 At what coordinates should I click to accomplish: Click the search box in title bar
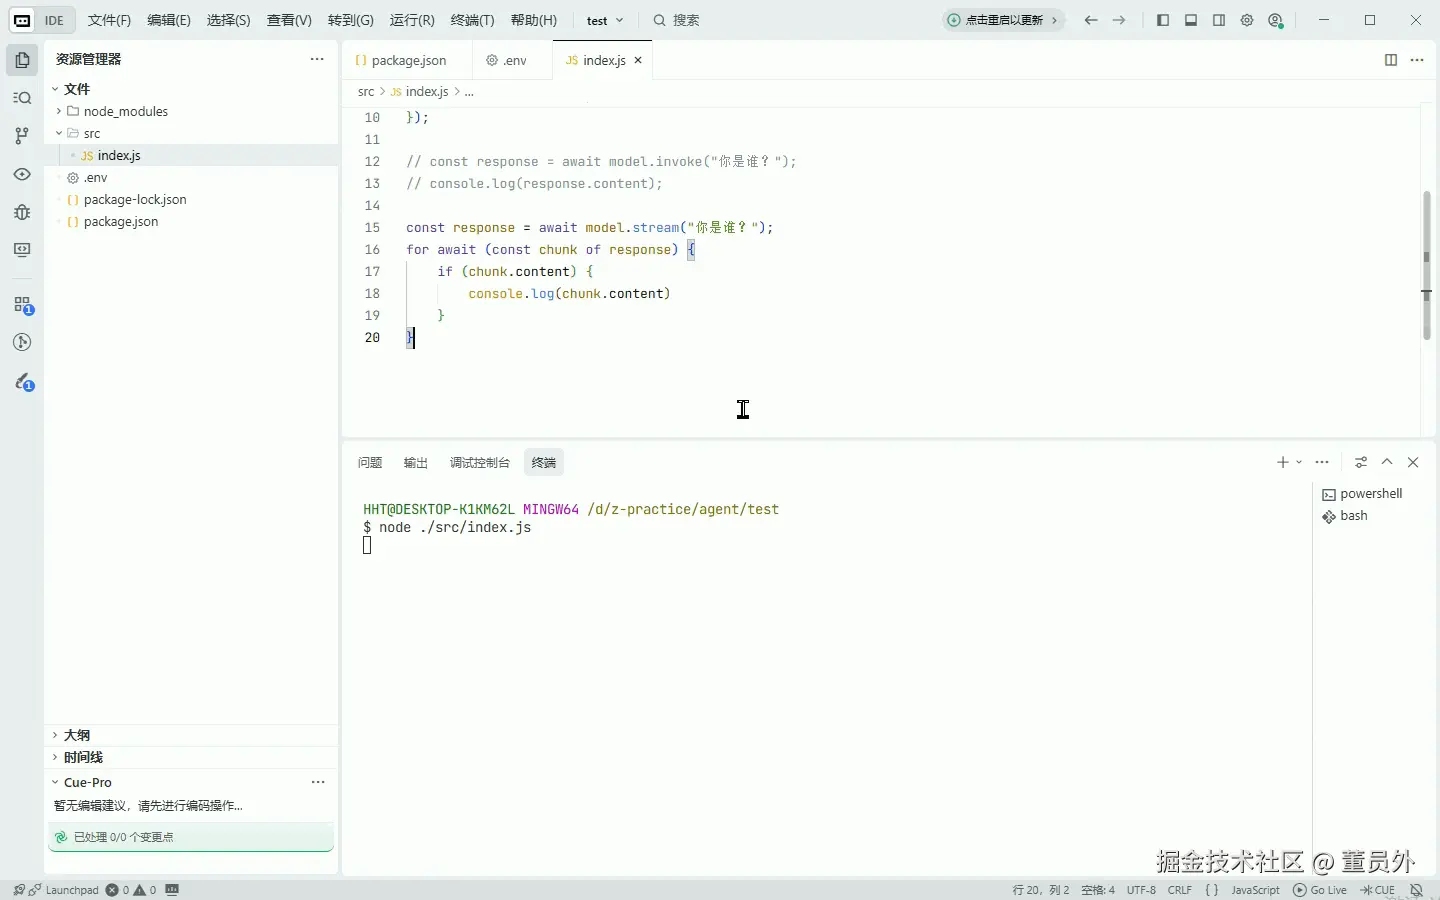tap(685, 20)
